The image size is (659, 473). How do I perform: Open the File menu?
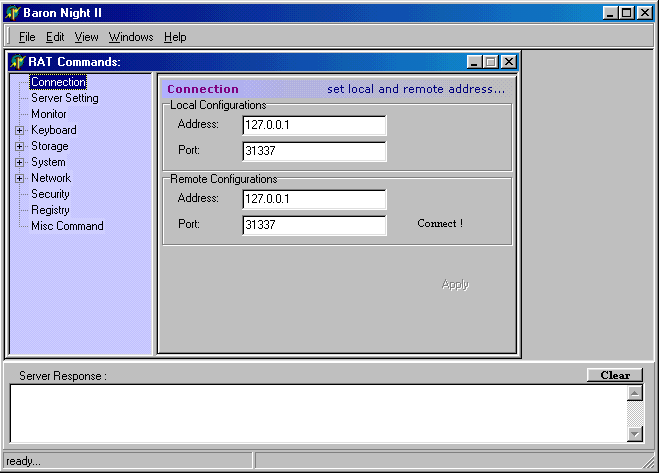coord(26,37)
